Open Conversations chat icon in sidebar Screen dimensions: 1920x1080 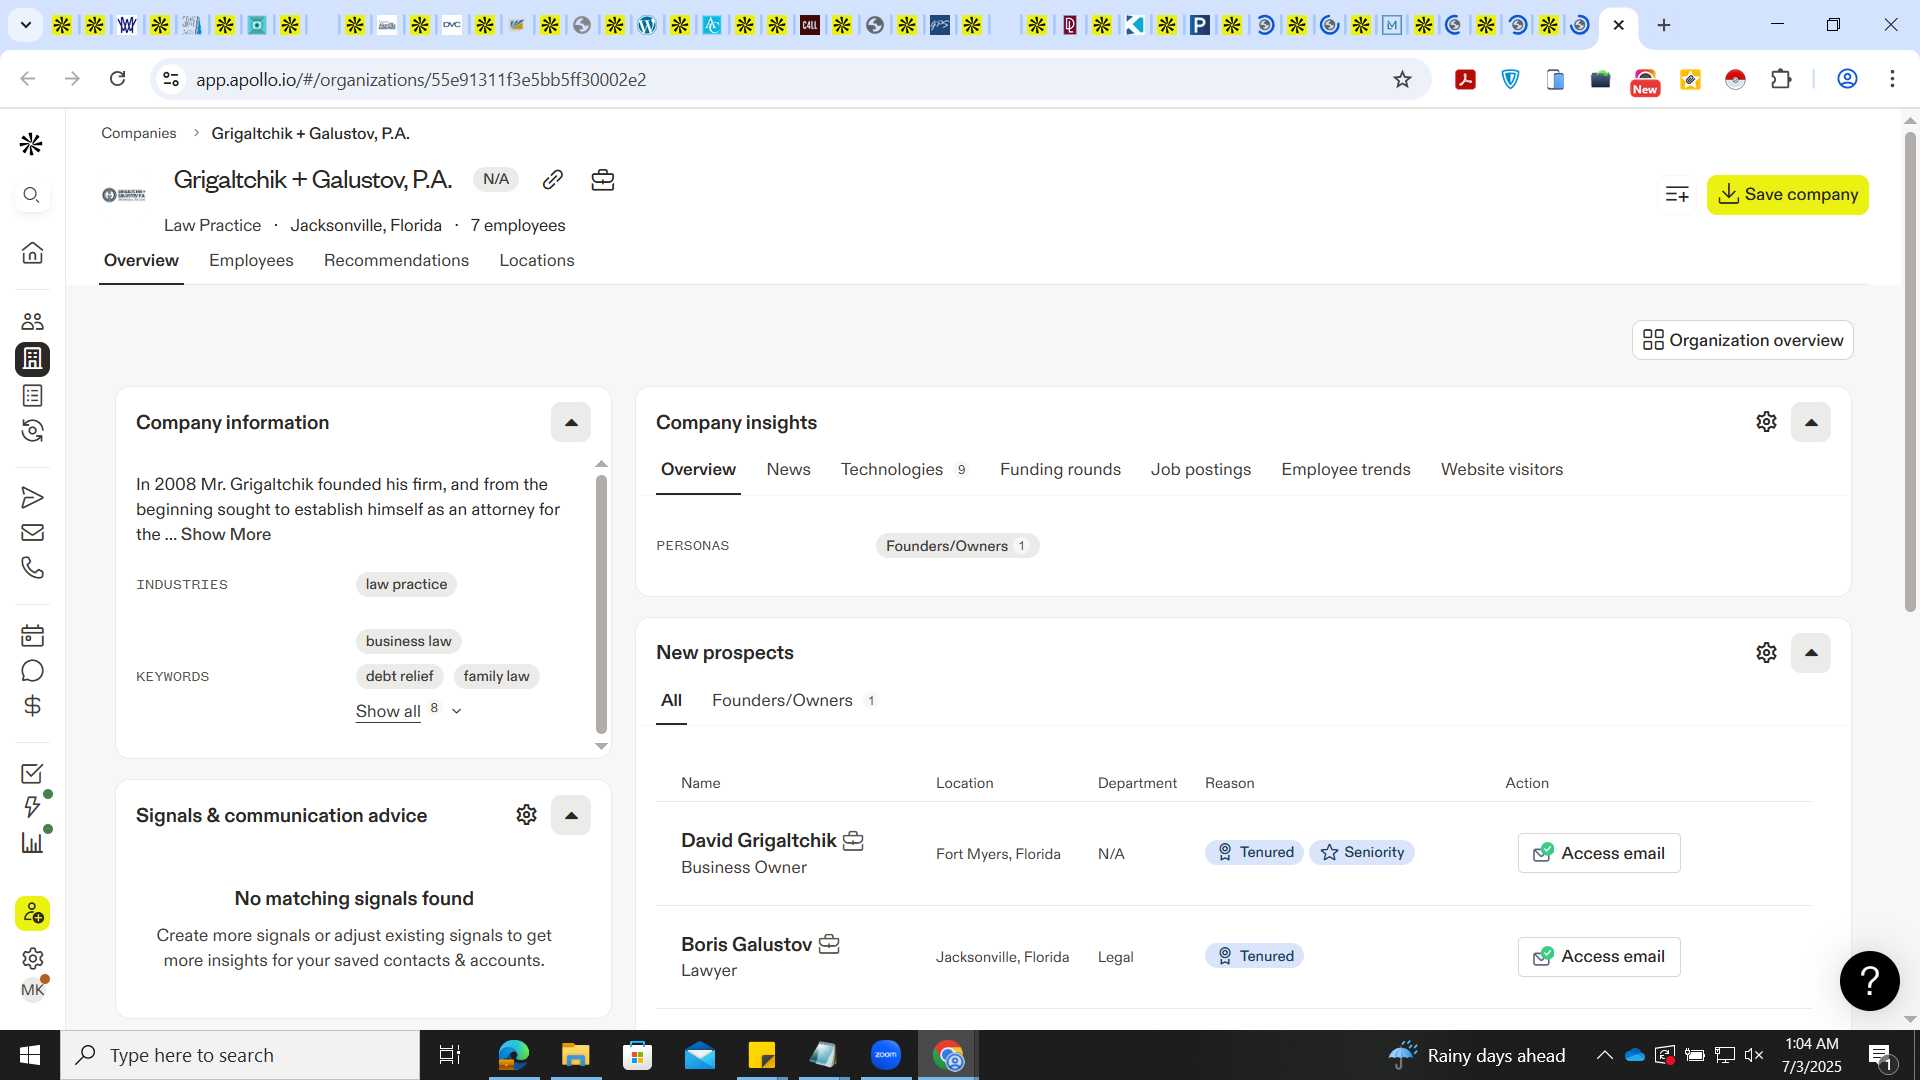[x=32, y=671]
